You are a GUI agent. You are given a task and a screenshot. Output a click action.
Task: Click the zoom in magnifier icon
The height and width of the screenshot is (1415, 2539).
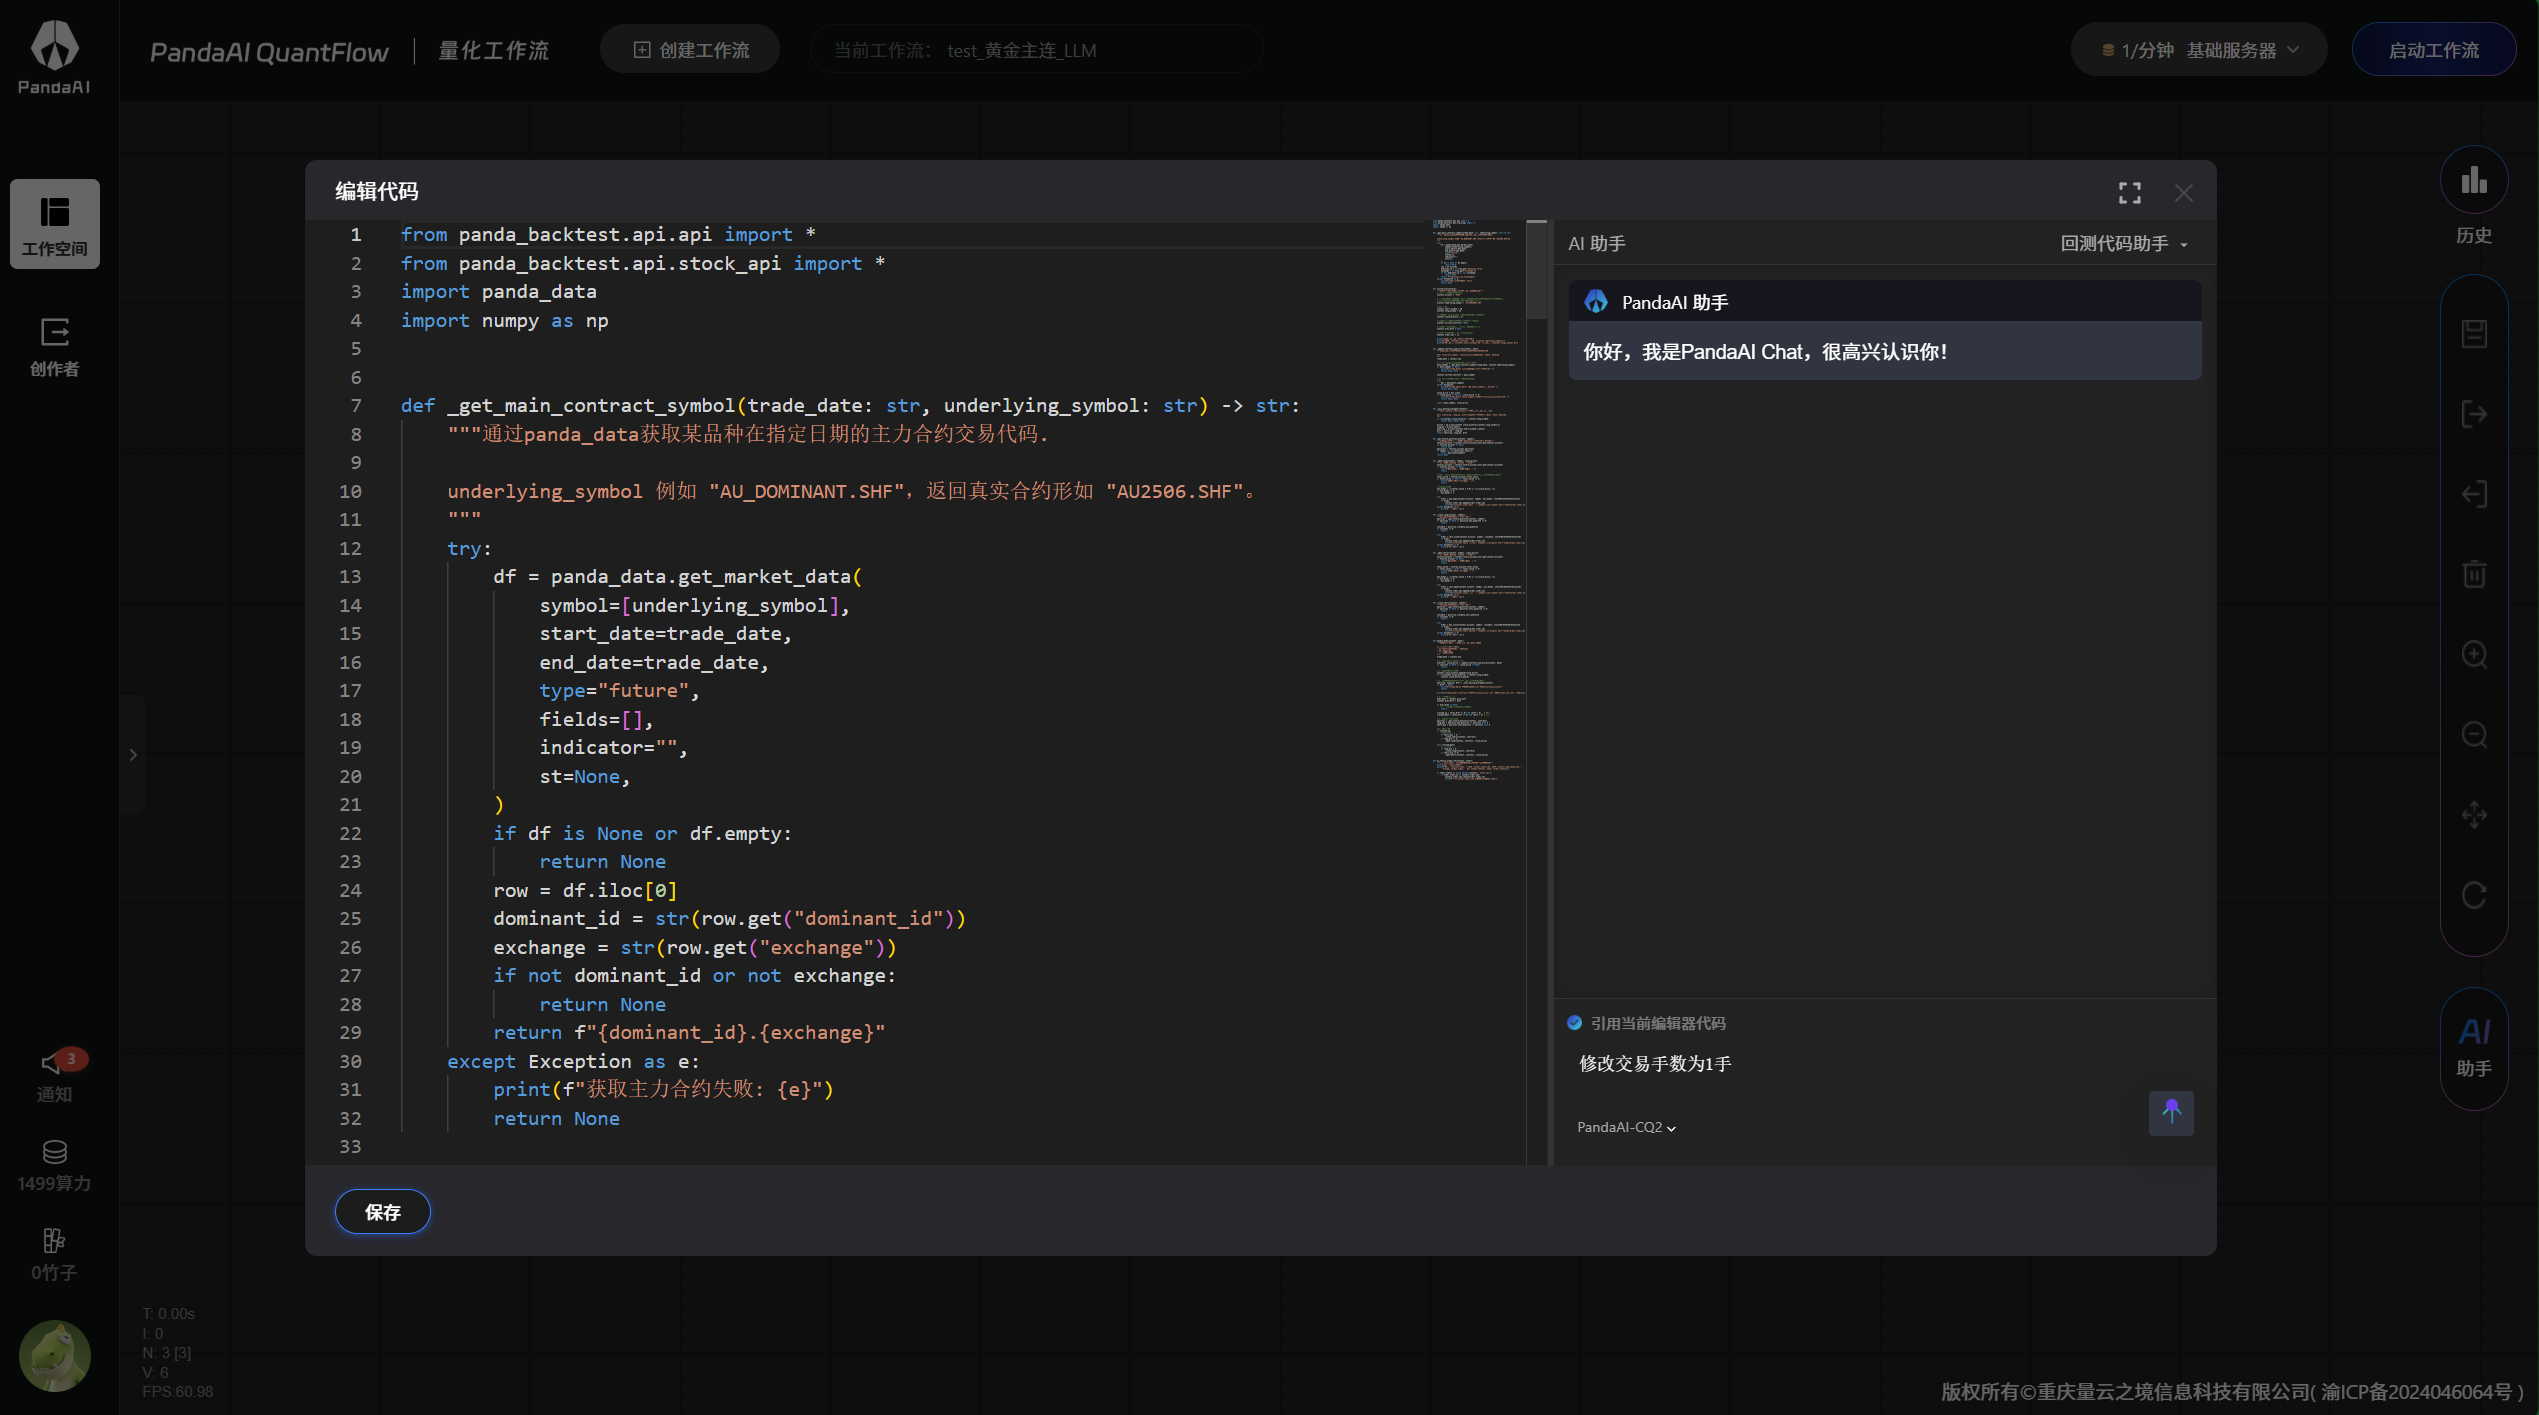2474,655
